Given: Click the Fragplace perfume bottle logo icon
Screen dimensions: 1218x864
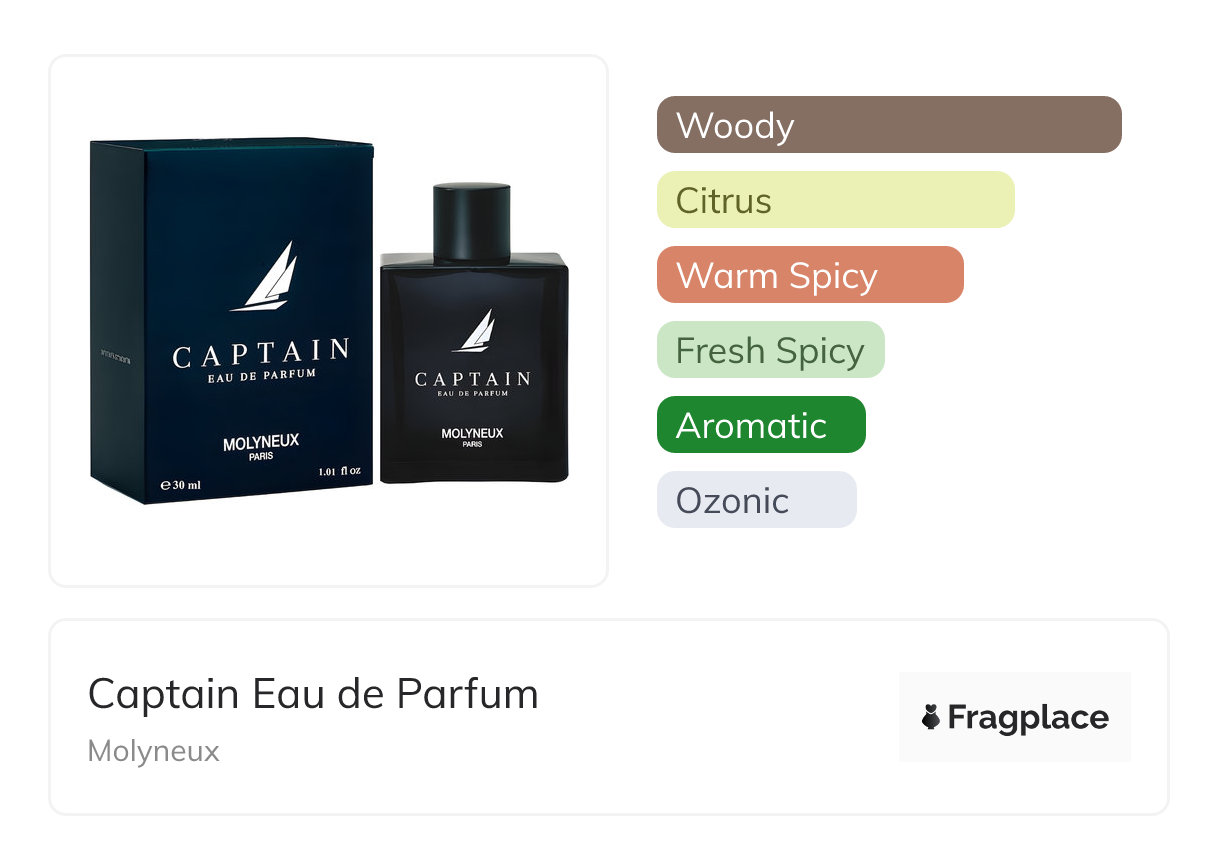Looking at the screenshot, I should [931, 717].
